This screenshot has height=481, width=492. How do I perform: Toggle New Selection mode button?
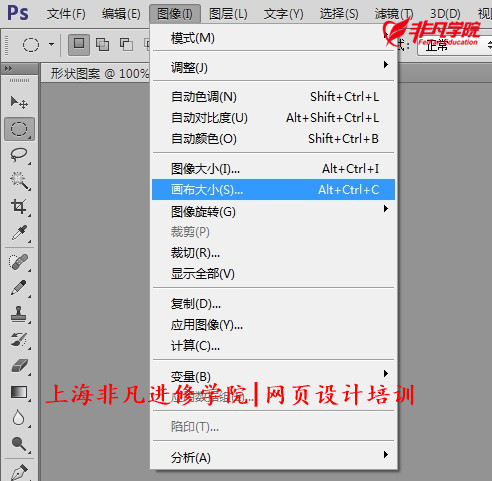pos(79,44)
